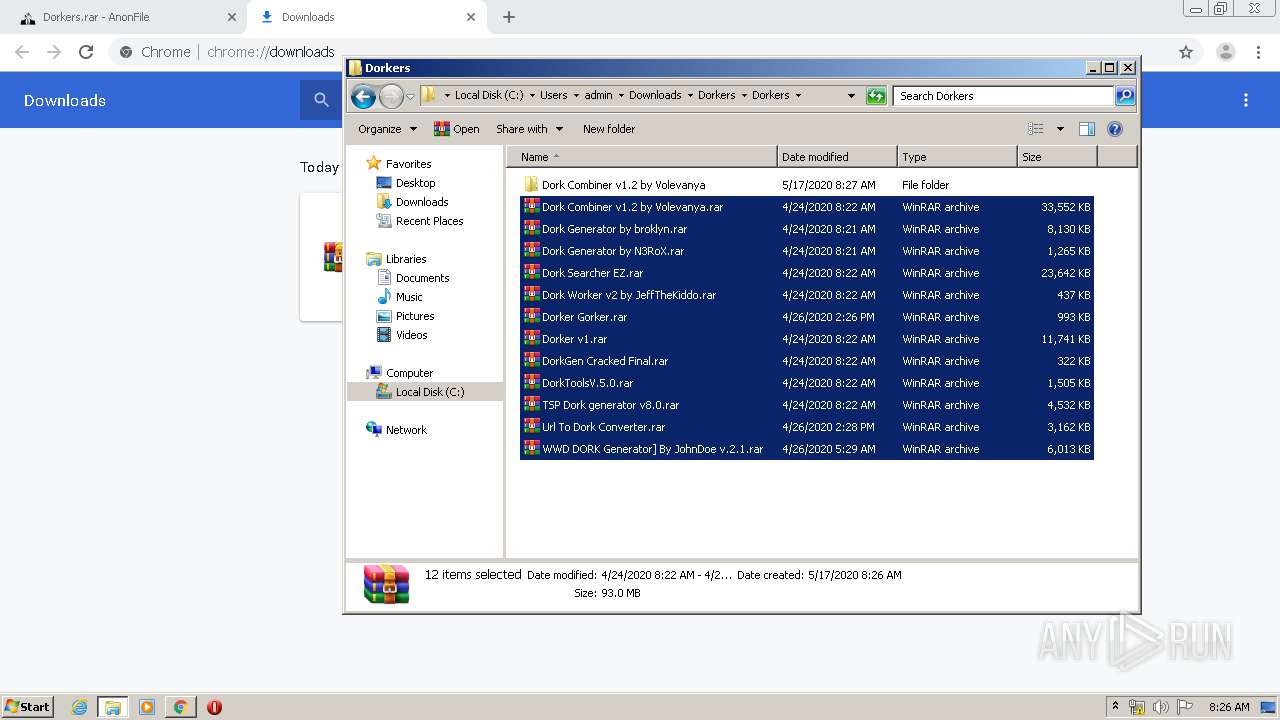Select DorkToolsV.5.0.rar

pyautogui.click(x=807, y=383)
